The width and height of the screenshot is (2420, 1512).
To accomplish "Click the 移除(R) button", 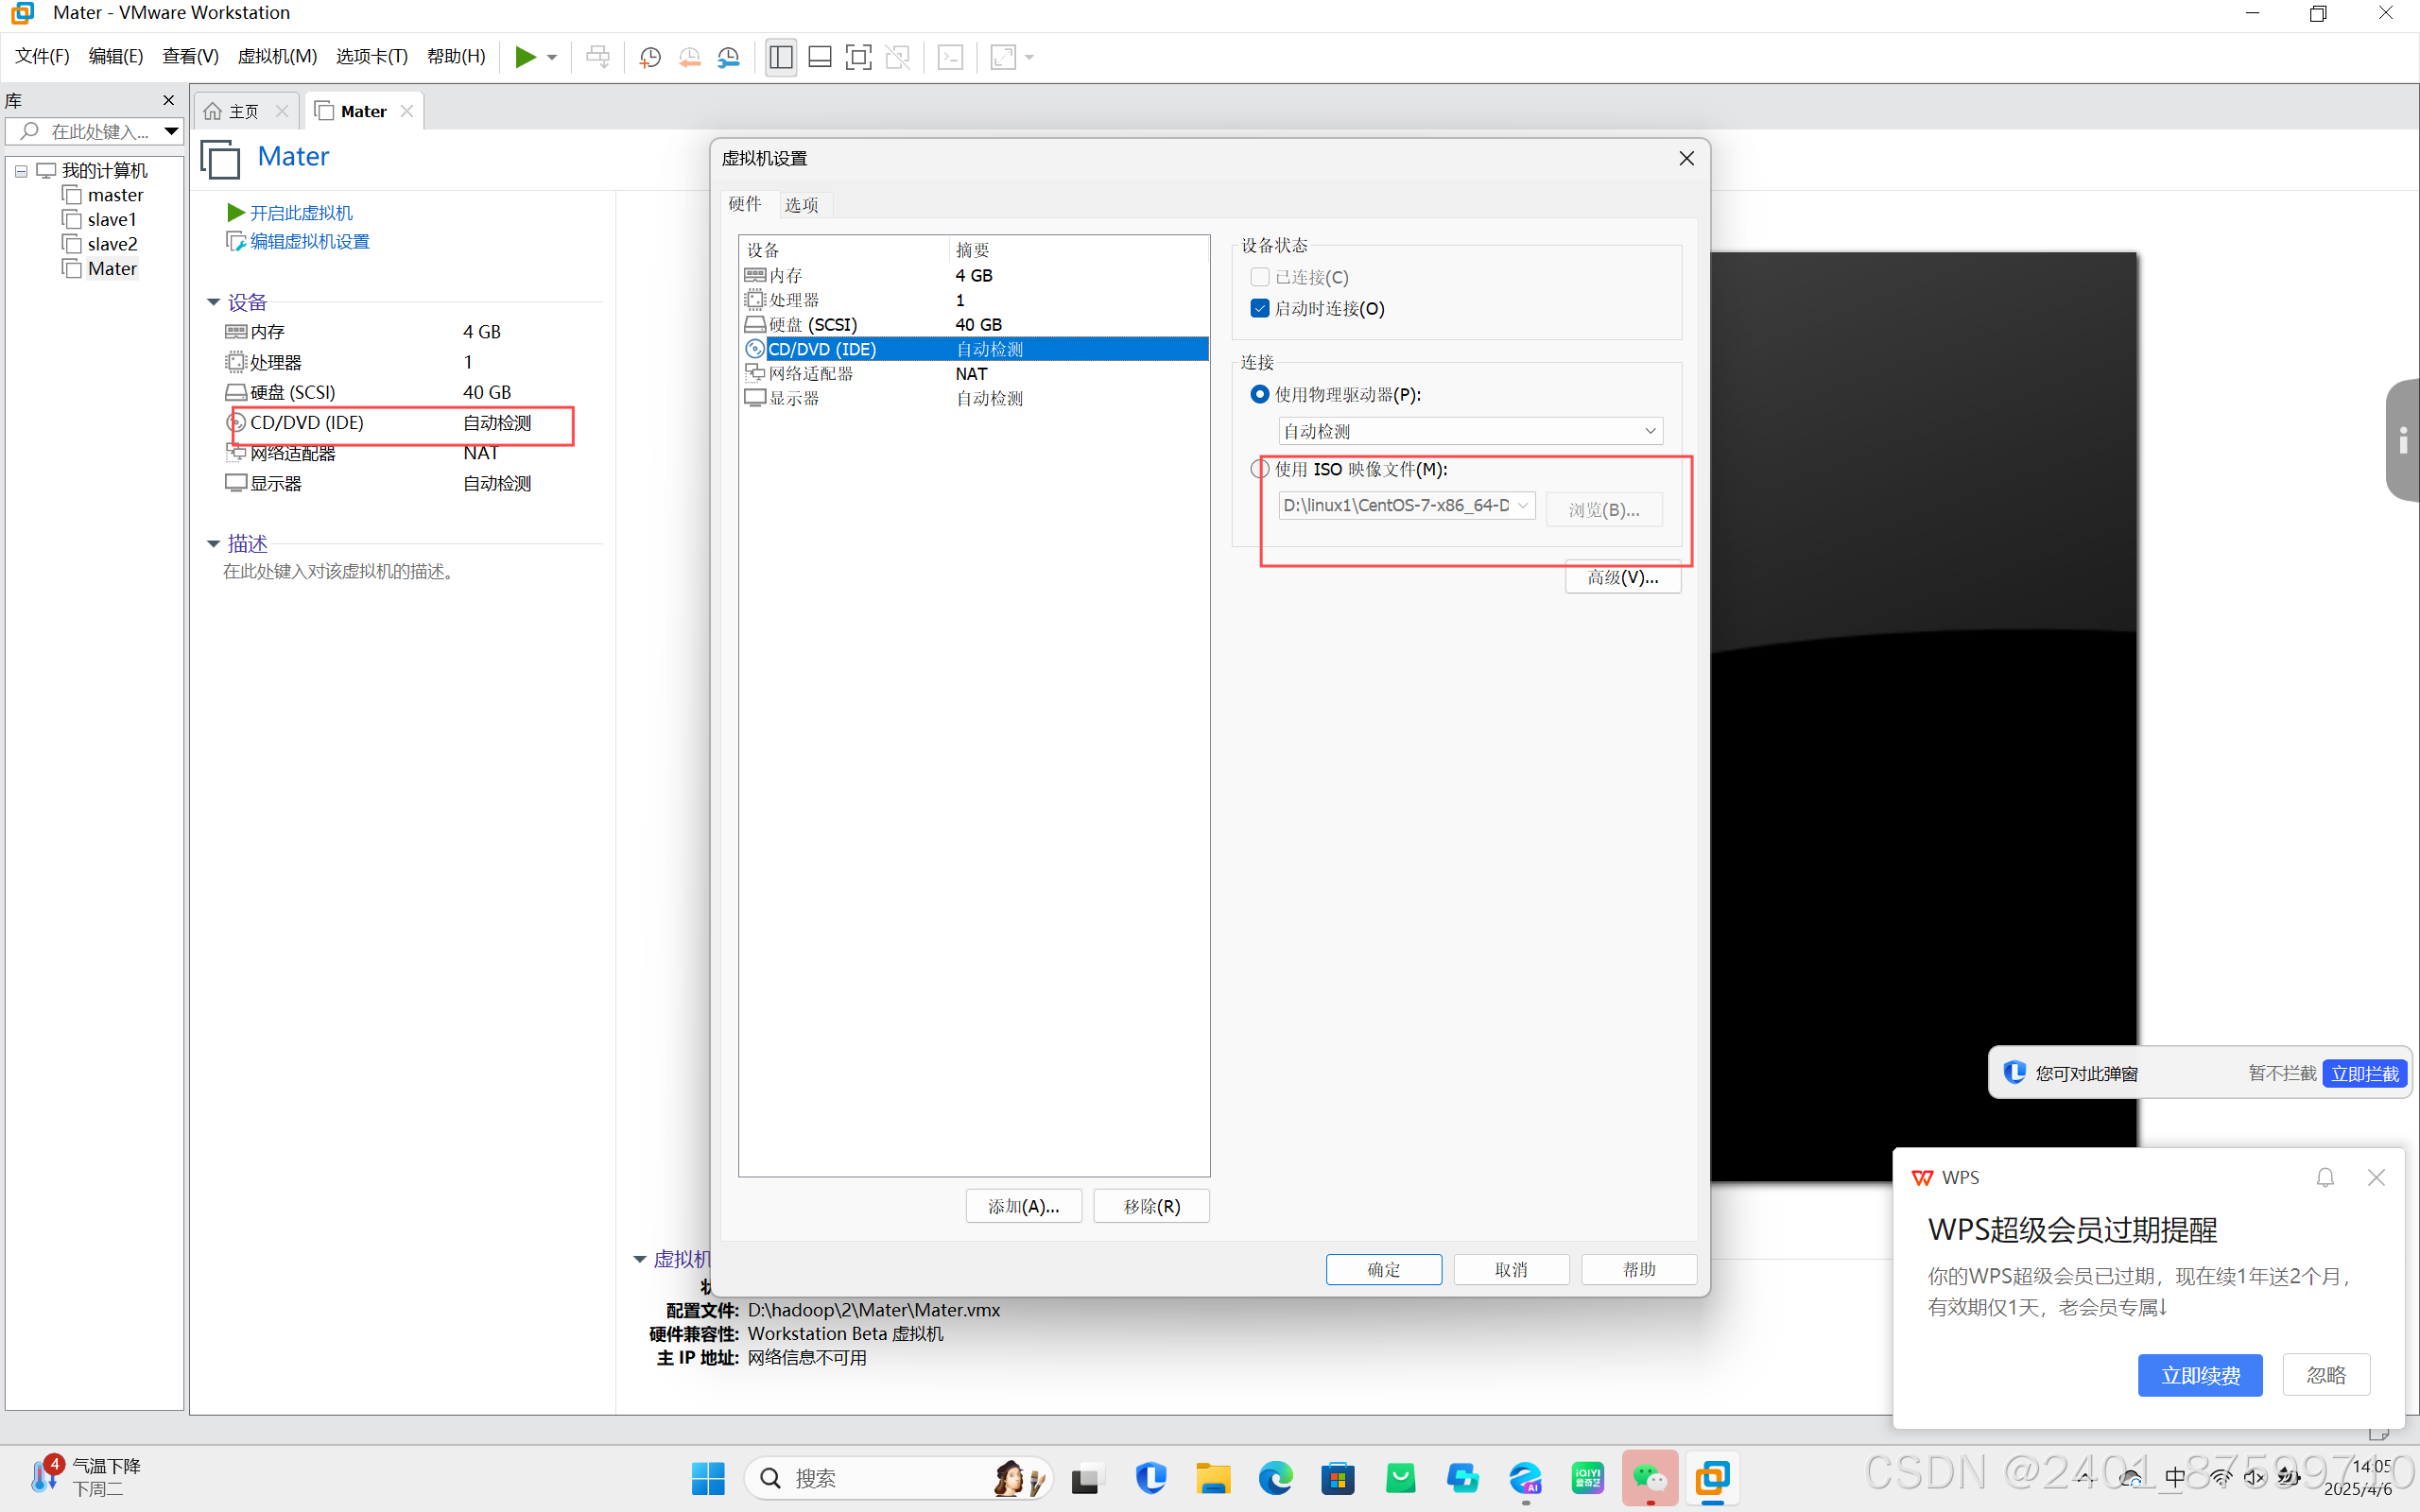I will [x=1151, y=1206].
